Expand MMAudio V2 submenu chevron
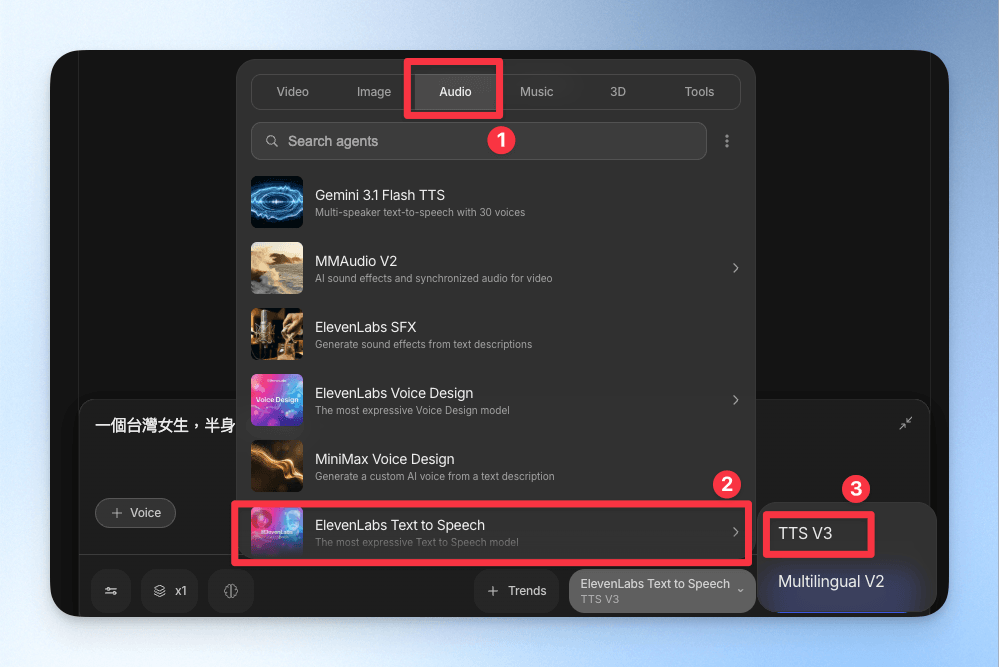The width and height of the screenshot is (999, 667). (735, 268)
